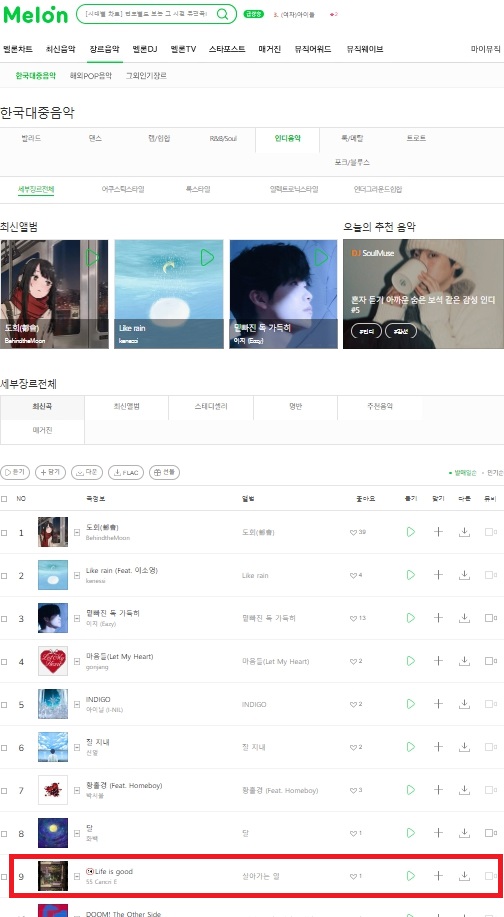Click the search magnifier icon
Viewport: 504px width, 917px height.
pos(222,14)
